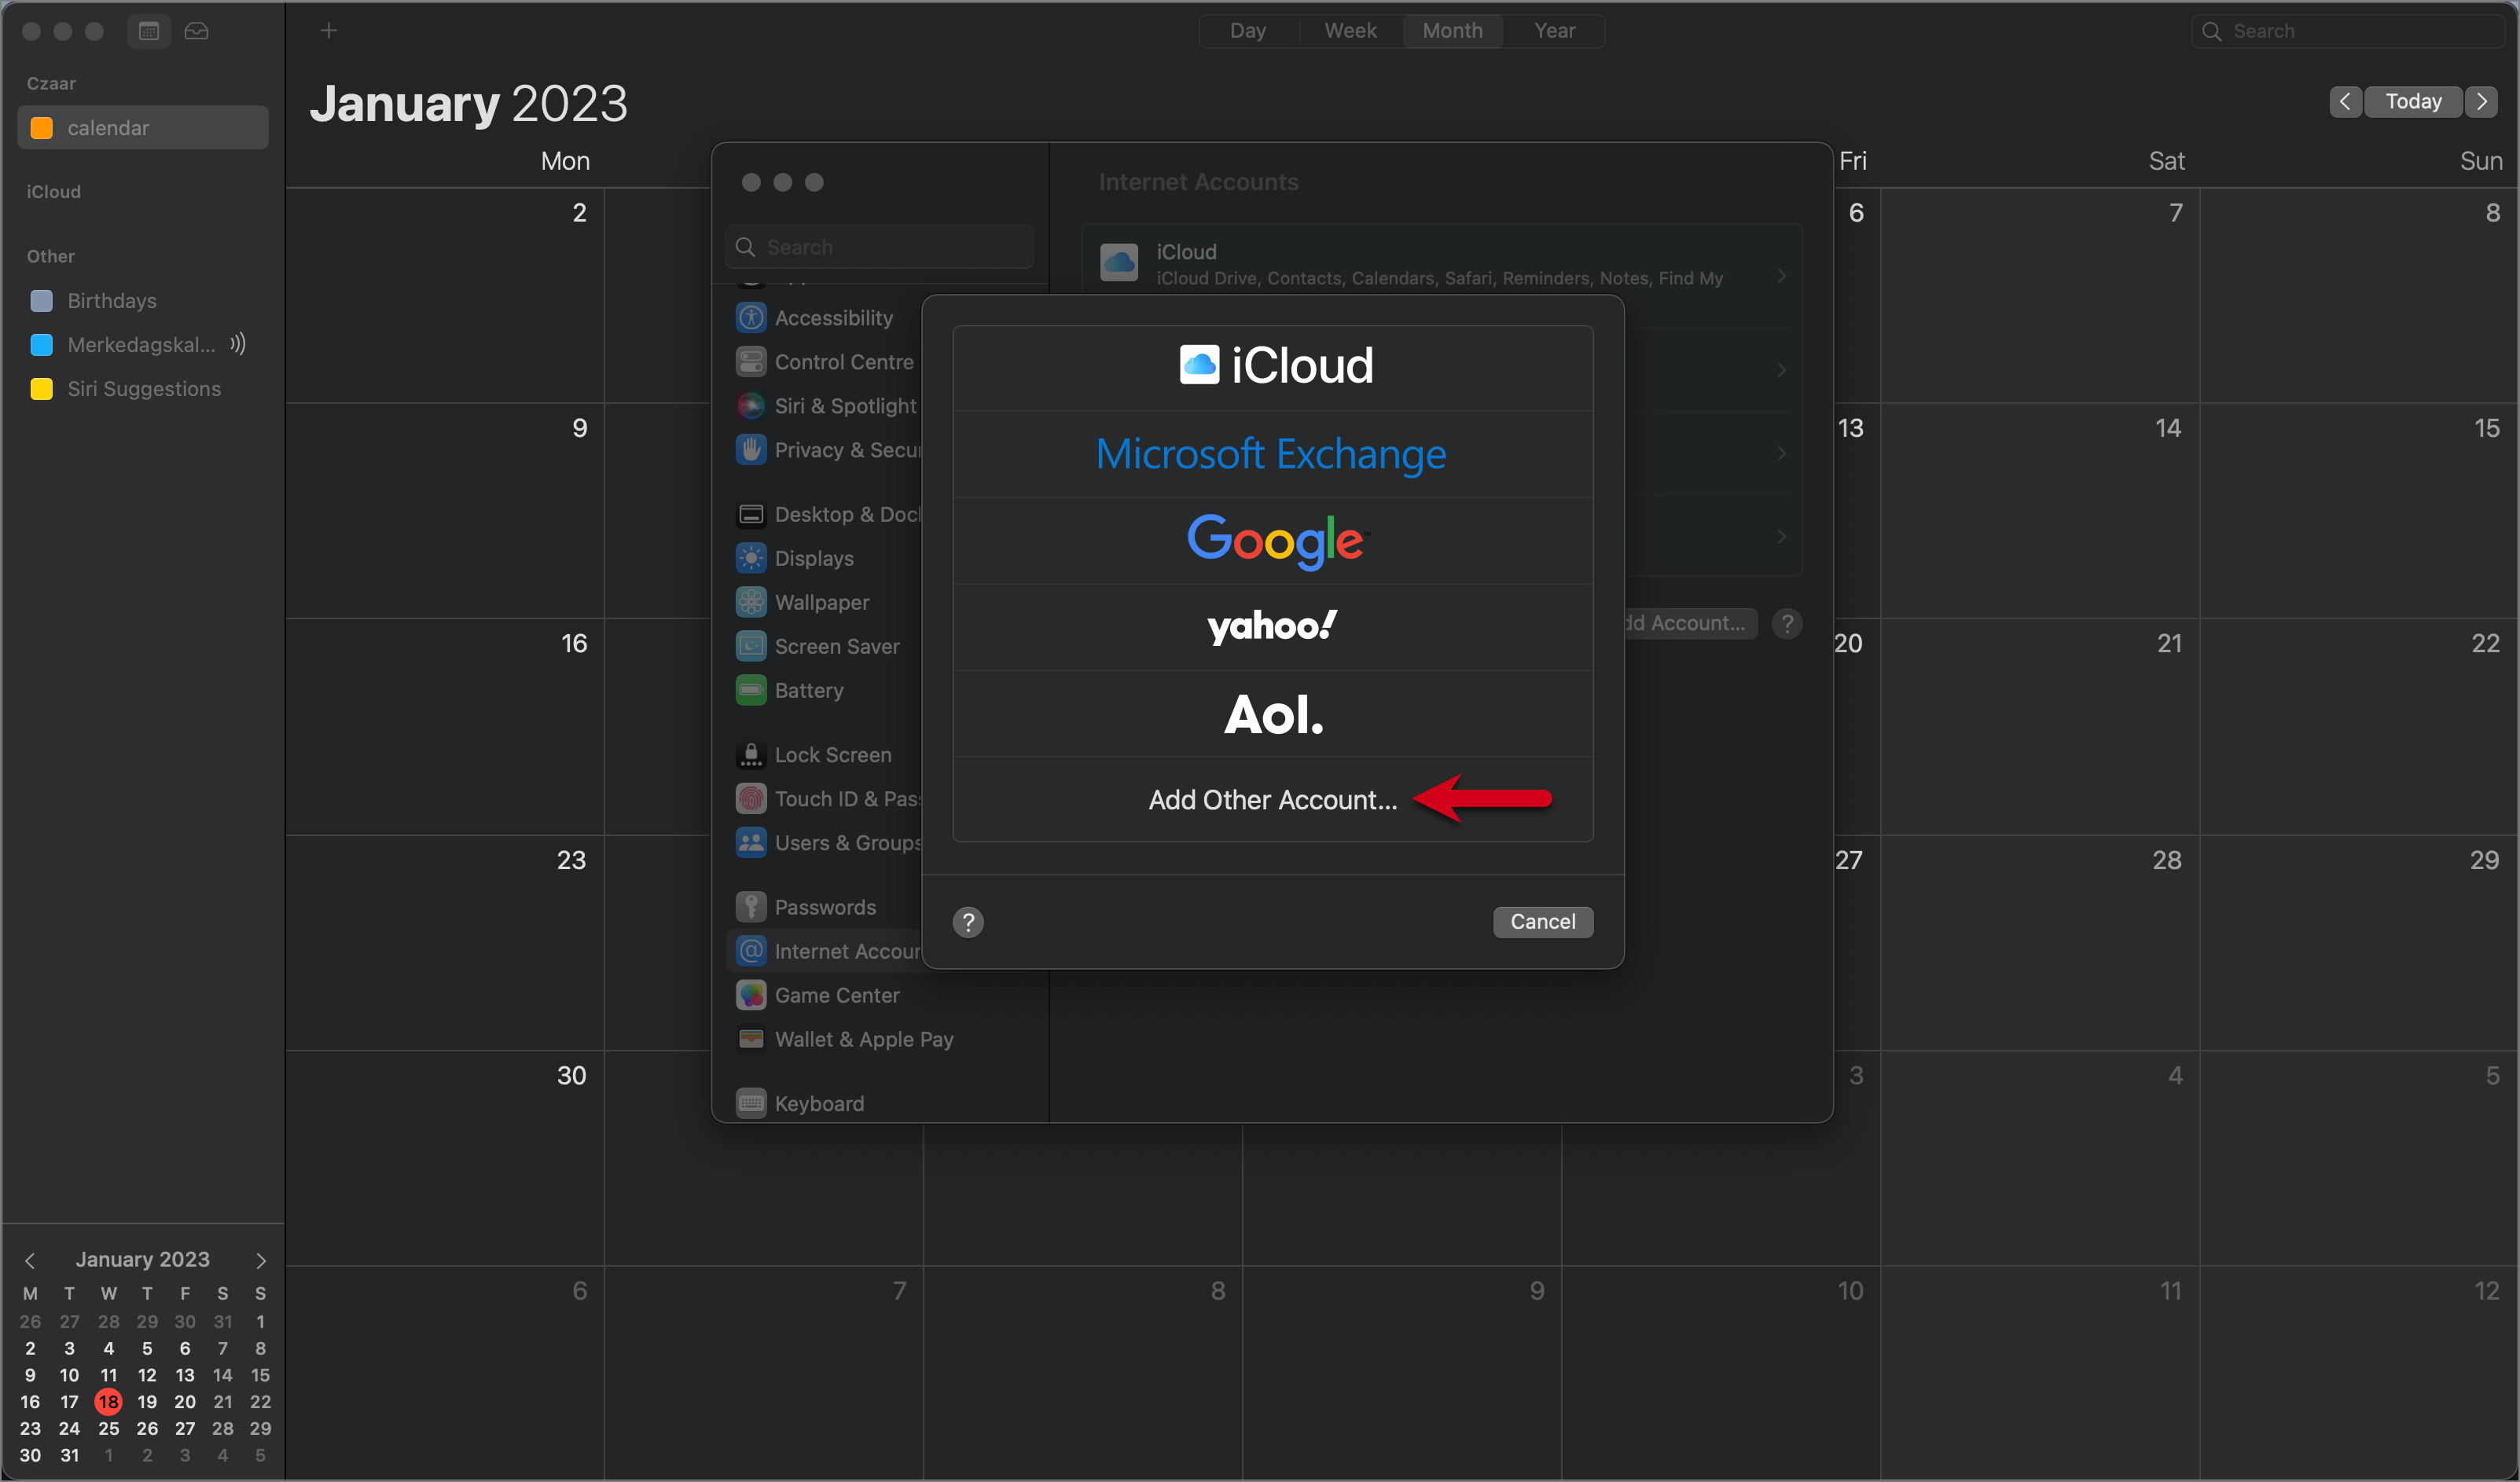The height and width of the screenshot is (1482, 2520).
Task: Select day 25 in mini calendar
Action: pos(108,1429)
